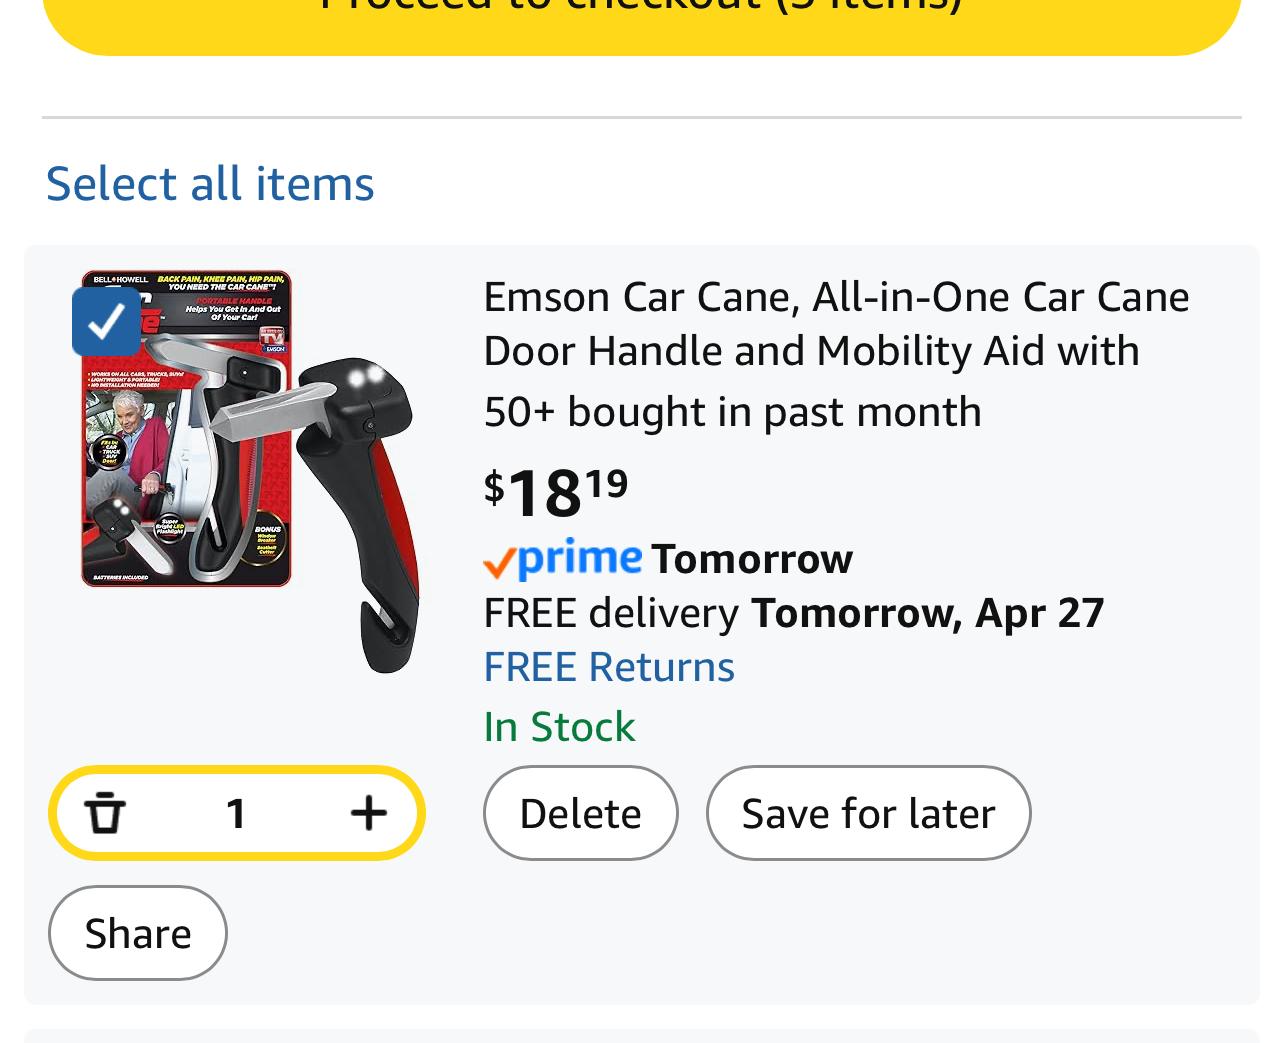Click the Prime logo checkmark
The width and height of the screenshot is (1284, 1043).
click(x=498, y=563)
